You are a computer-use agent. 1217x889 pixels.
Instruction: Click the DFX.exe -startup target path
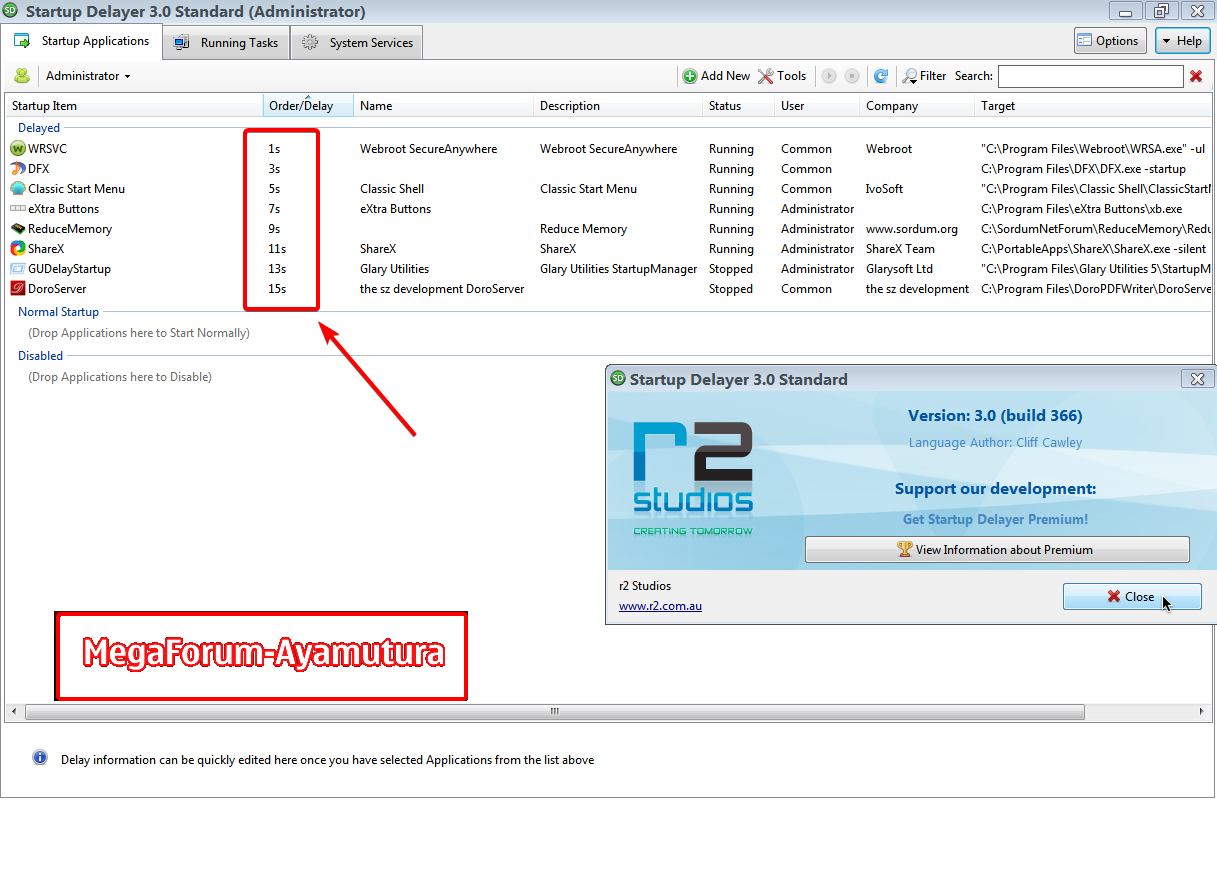(x=1084, y=169)
